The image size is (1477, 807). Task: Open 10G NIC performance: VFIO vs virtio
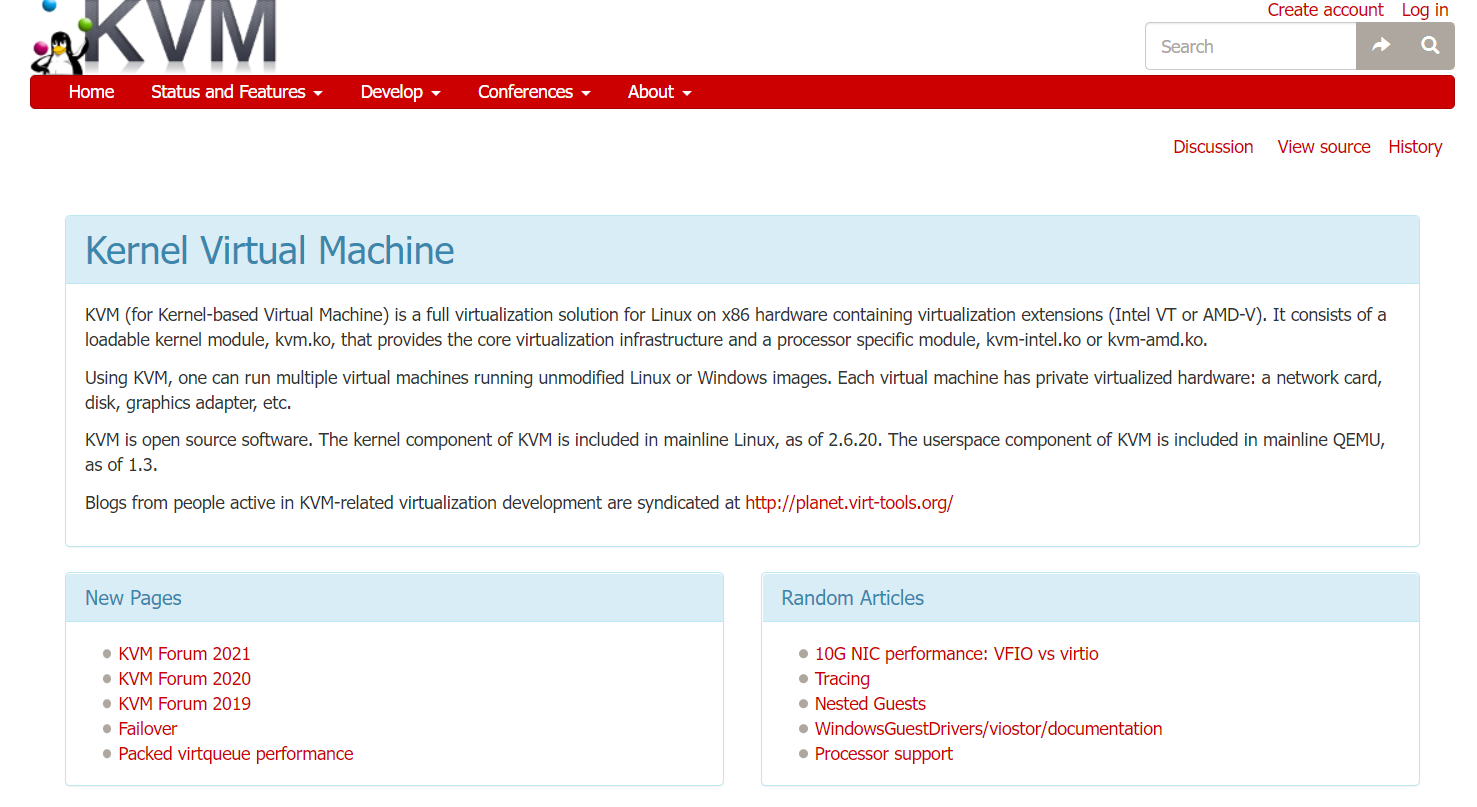957,654
